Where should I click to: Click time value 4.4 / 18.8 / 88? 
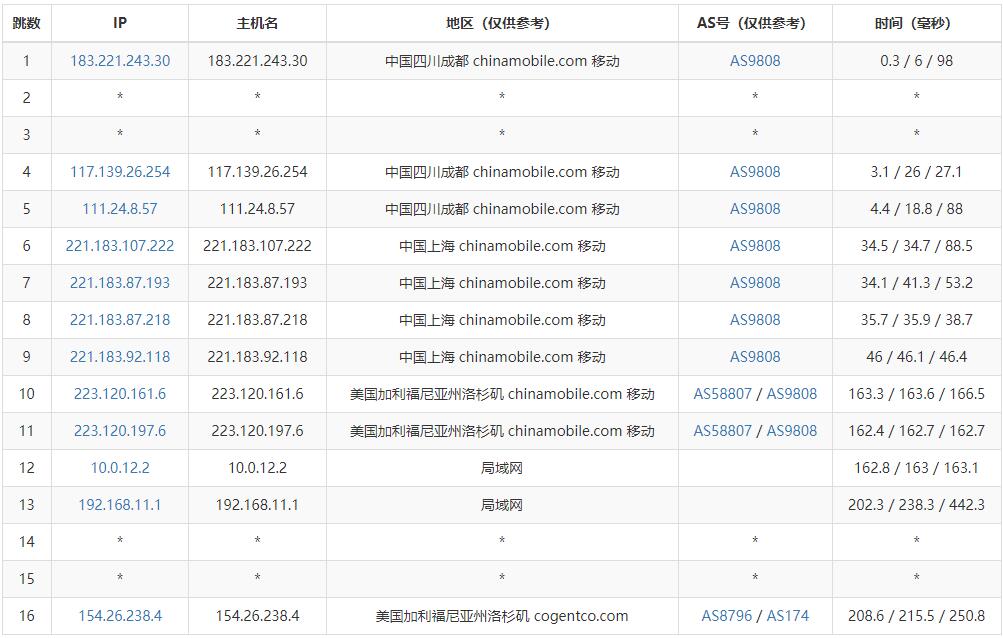(916, 209)
